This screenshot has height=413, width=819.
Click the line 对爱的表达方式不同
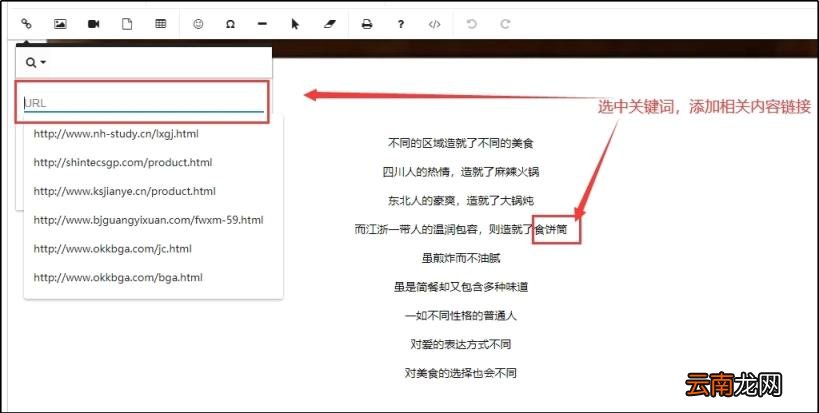(461, 344)
